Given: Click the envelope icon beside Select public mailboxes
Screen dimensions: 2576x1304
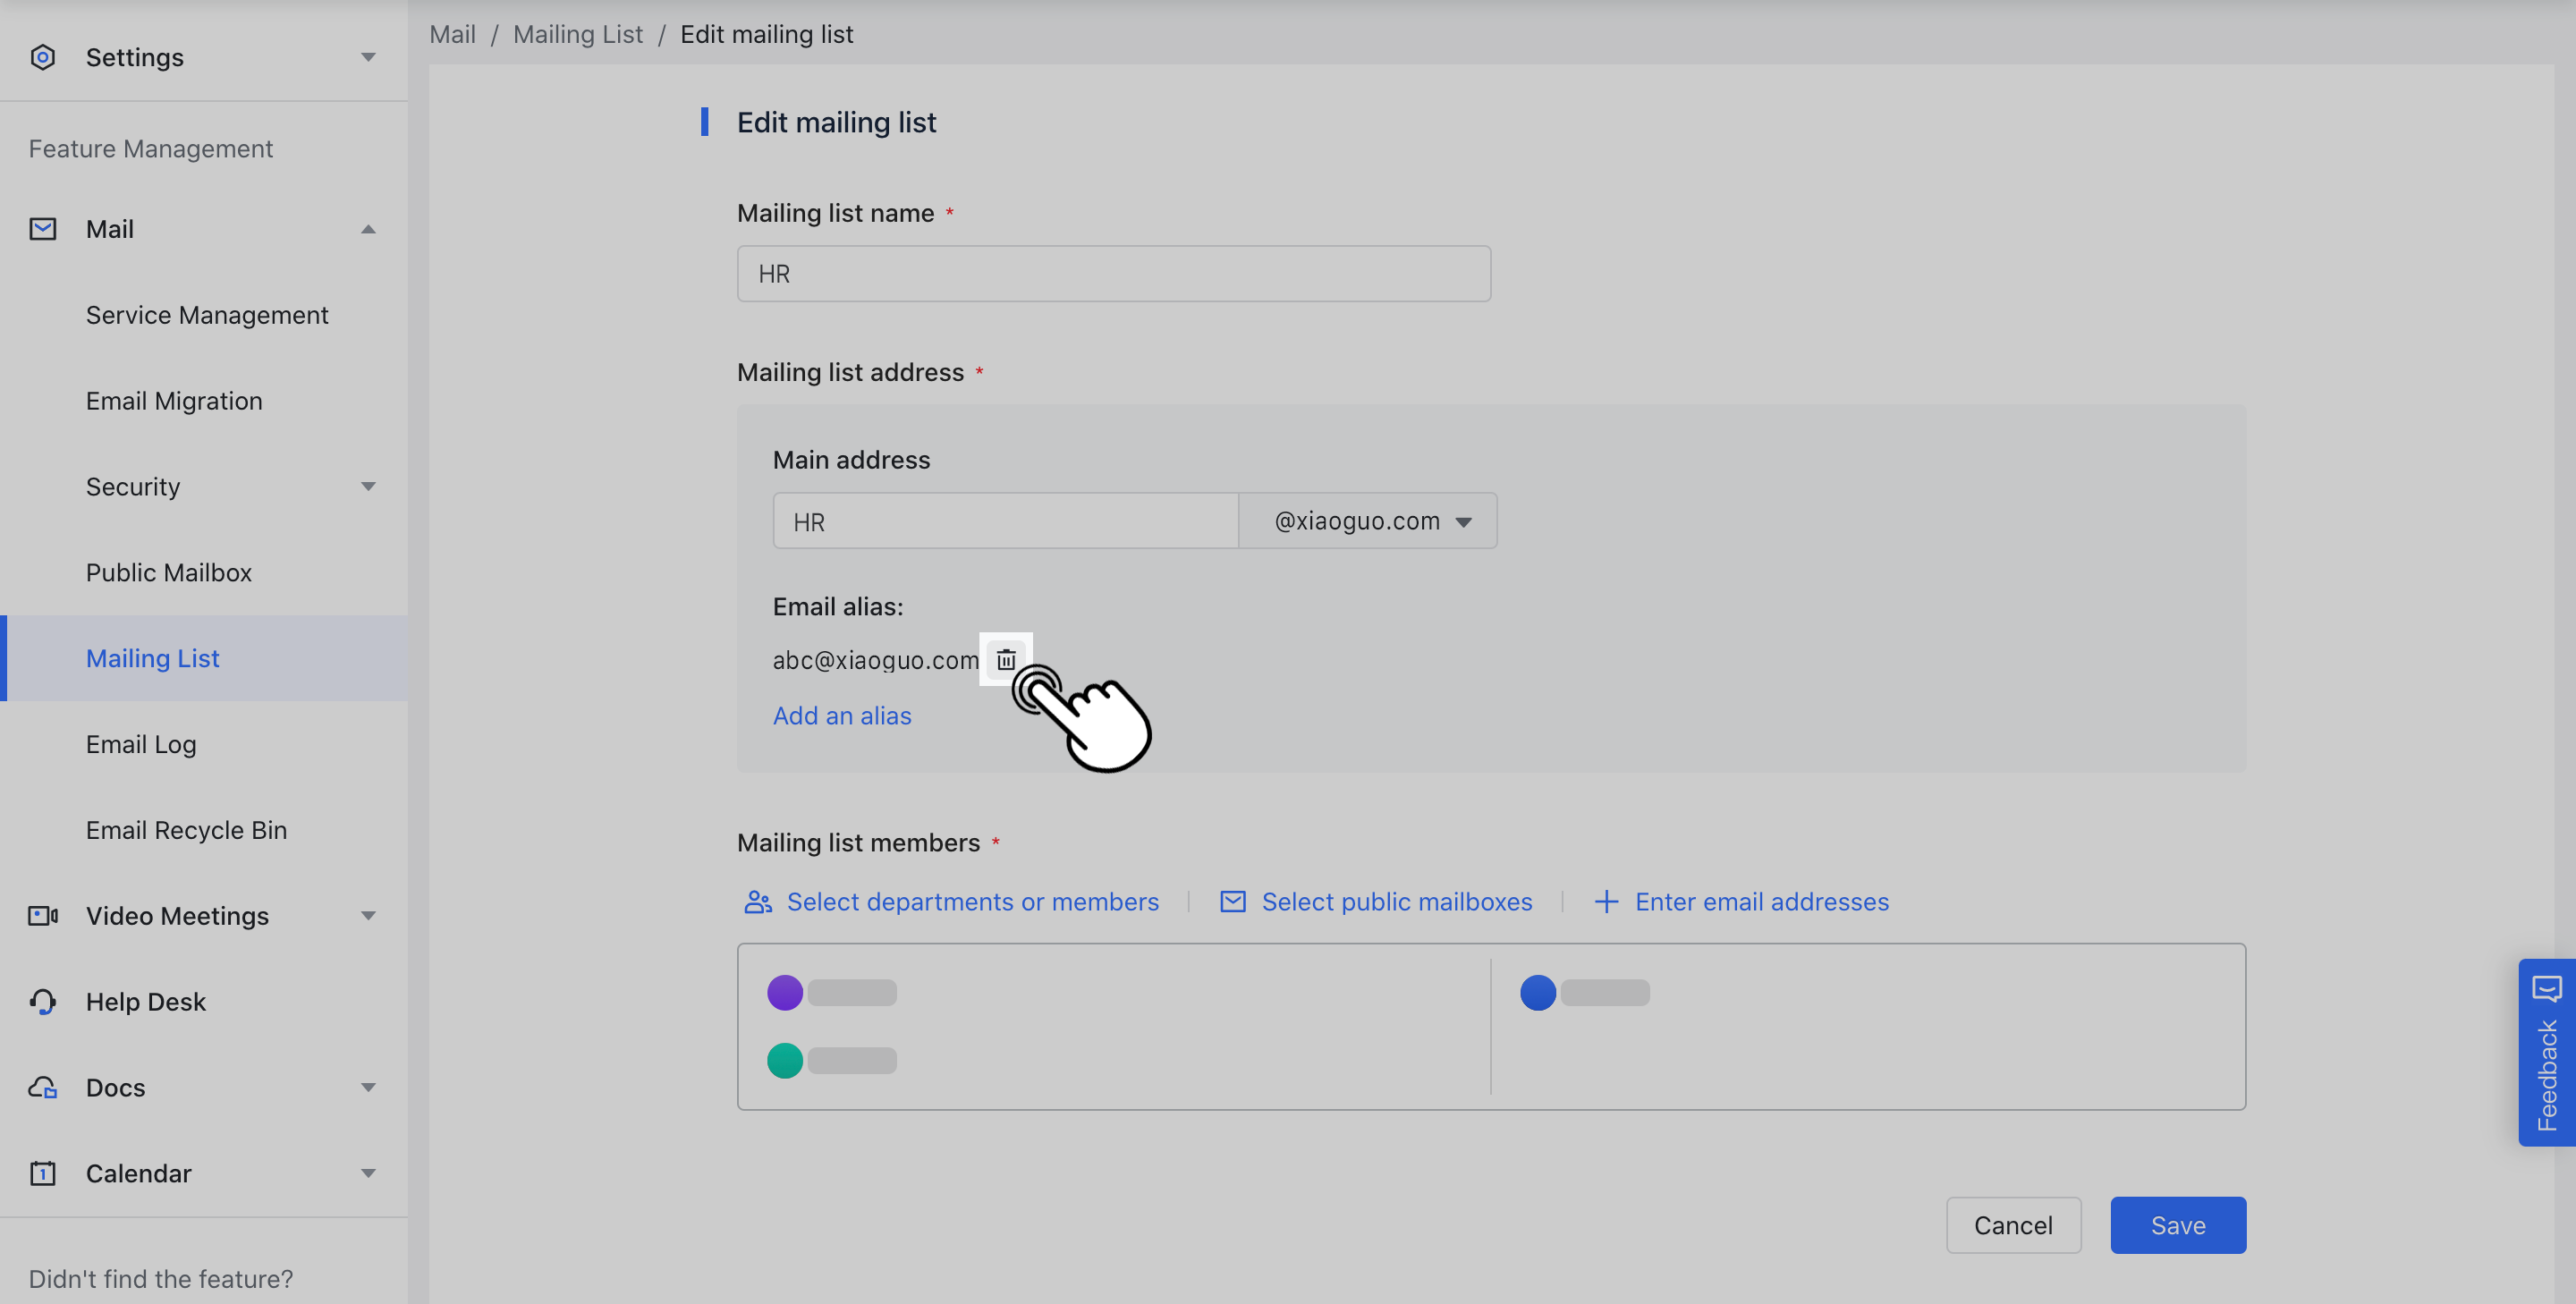Looking at the screenshot, I should tap(1232, 901).
